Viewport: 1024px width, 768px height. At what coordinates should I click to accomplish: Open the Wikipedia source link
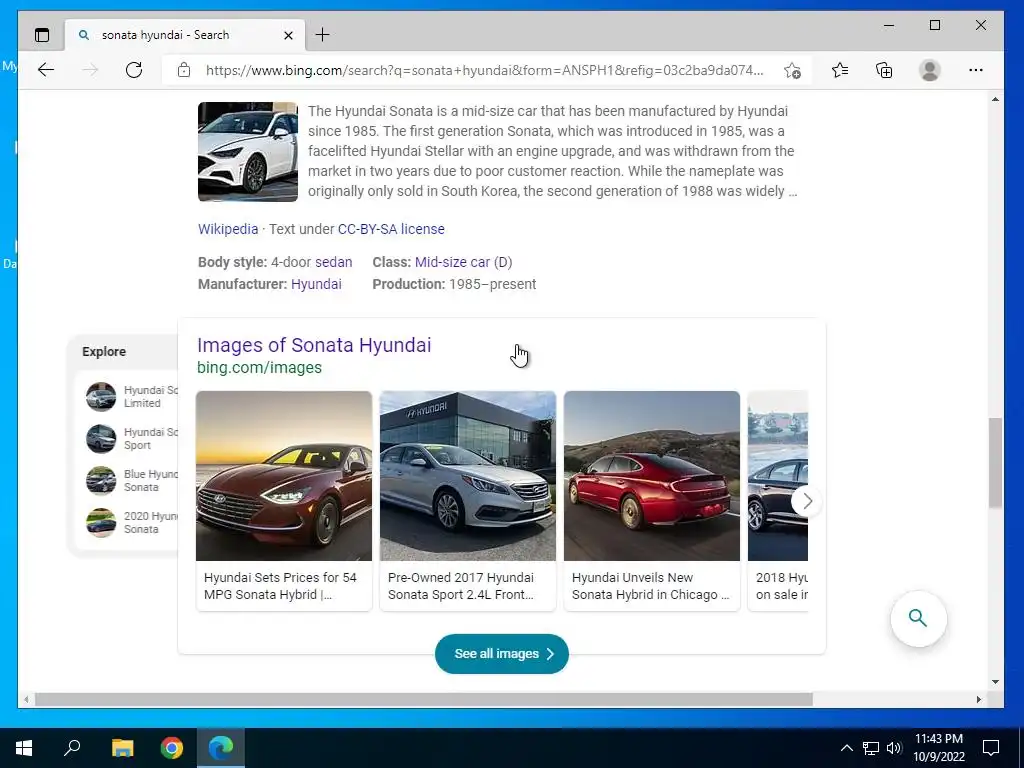tap(228, 229)
